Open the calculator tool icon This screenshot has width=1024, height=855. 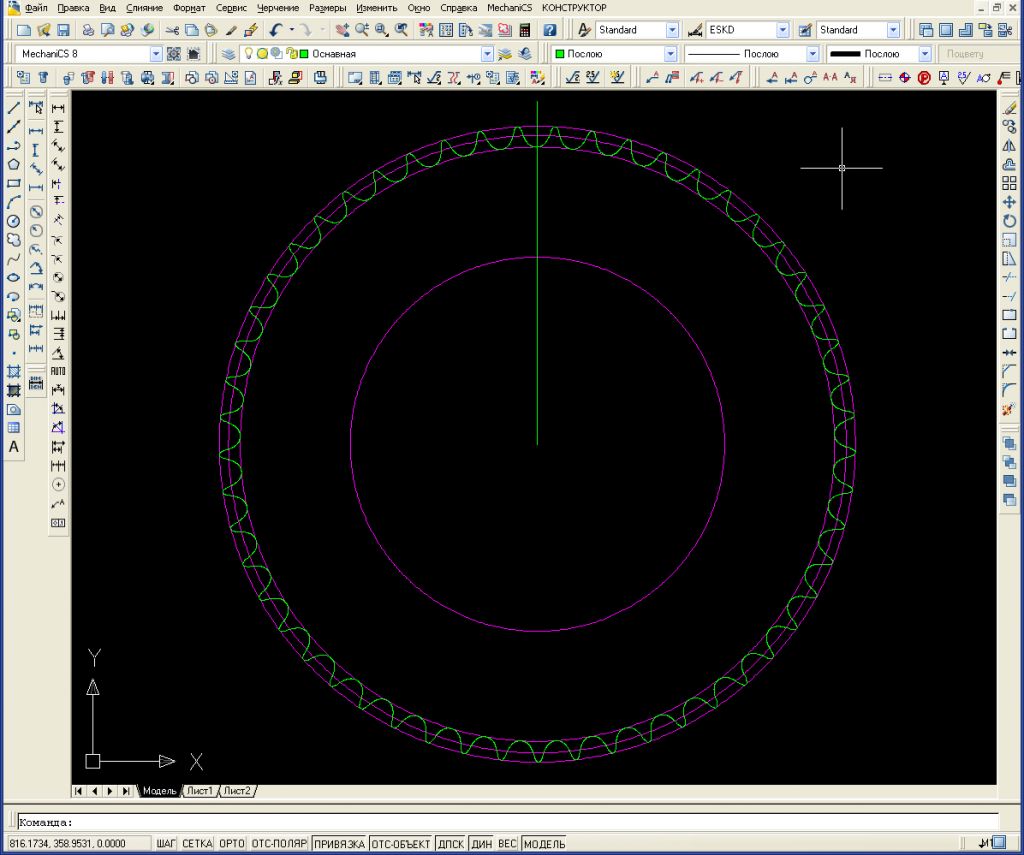(x=524, y=30)
